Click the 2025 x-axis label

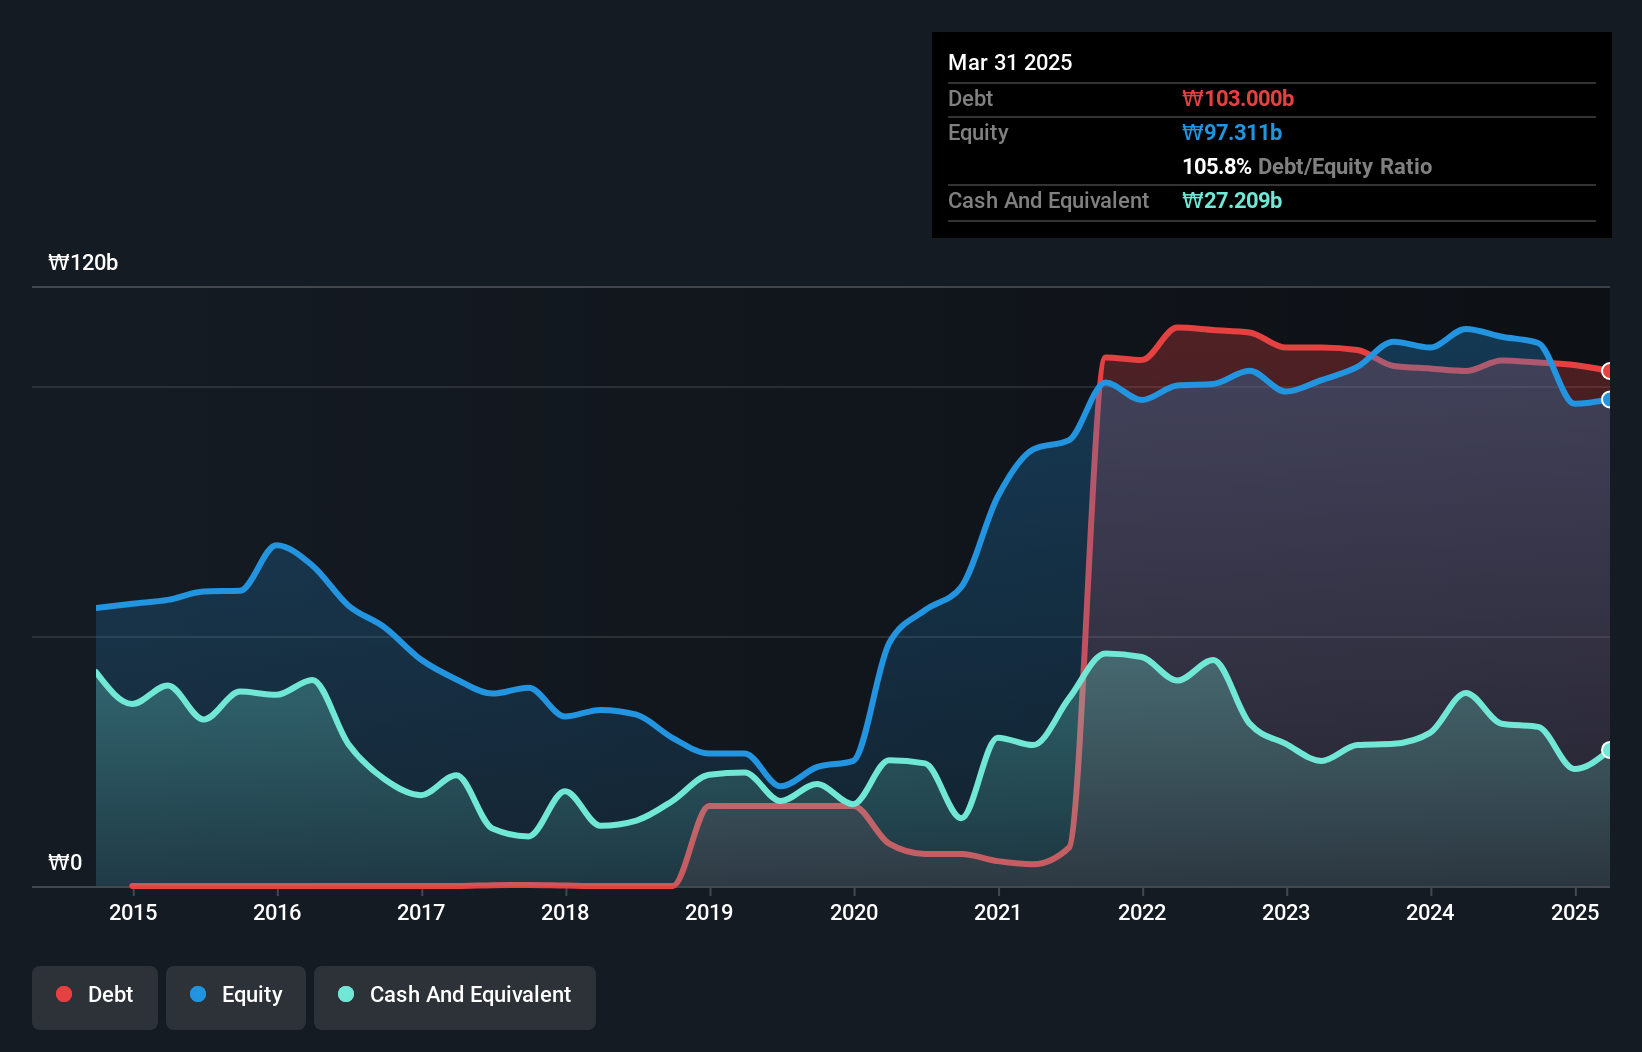pyautogui.click(x=1575, y=912)
